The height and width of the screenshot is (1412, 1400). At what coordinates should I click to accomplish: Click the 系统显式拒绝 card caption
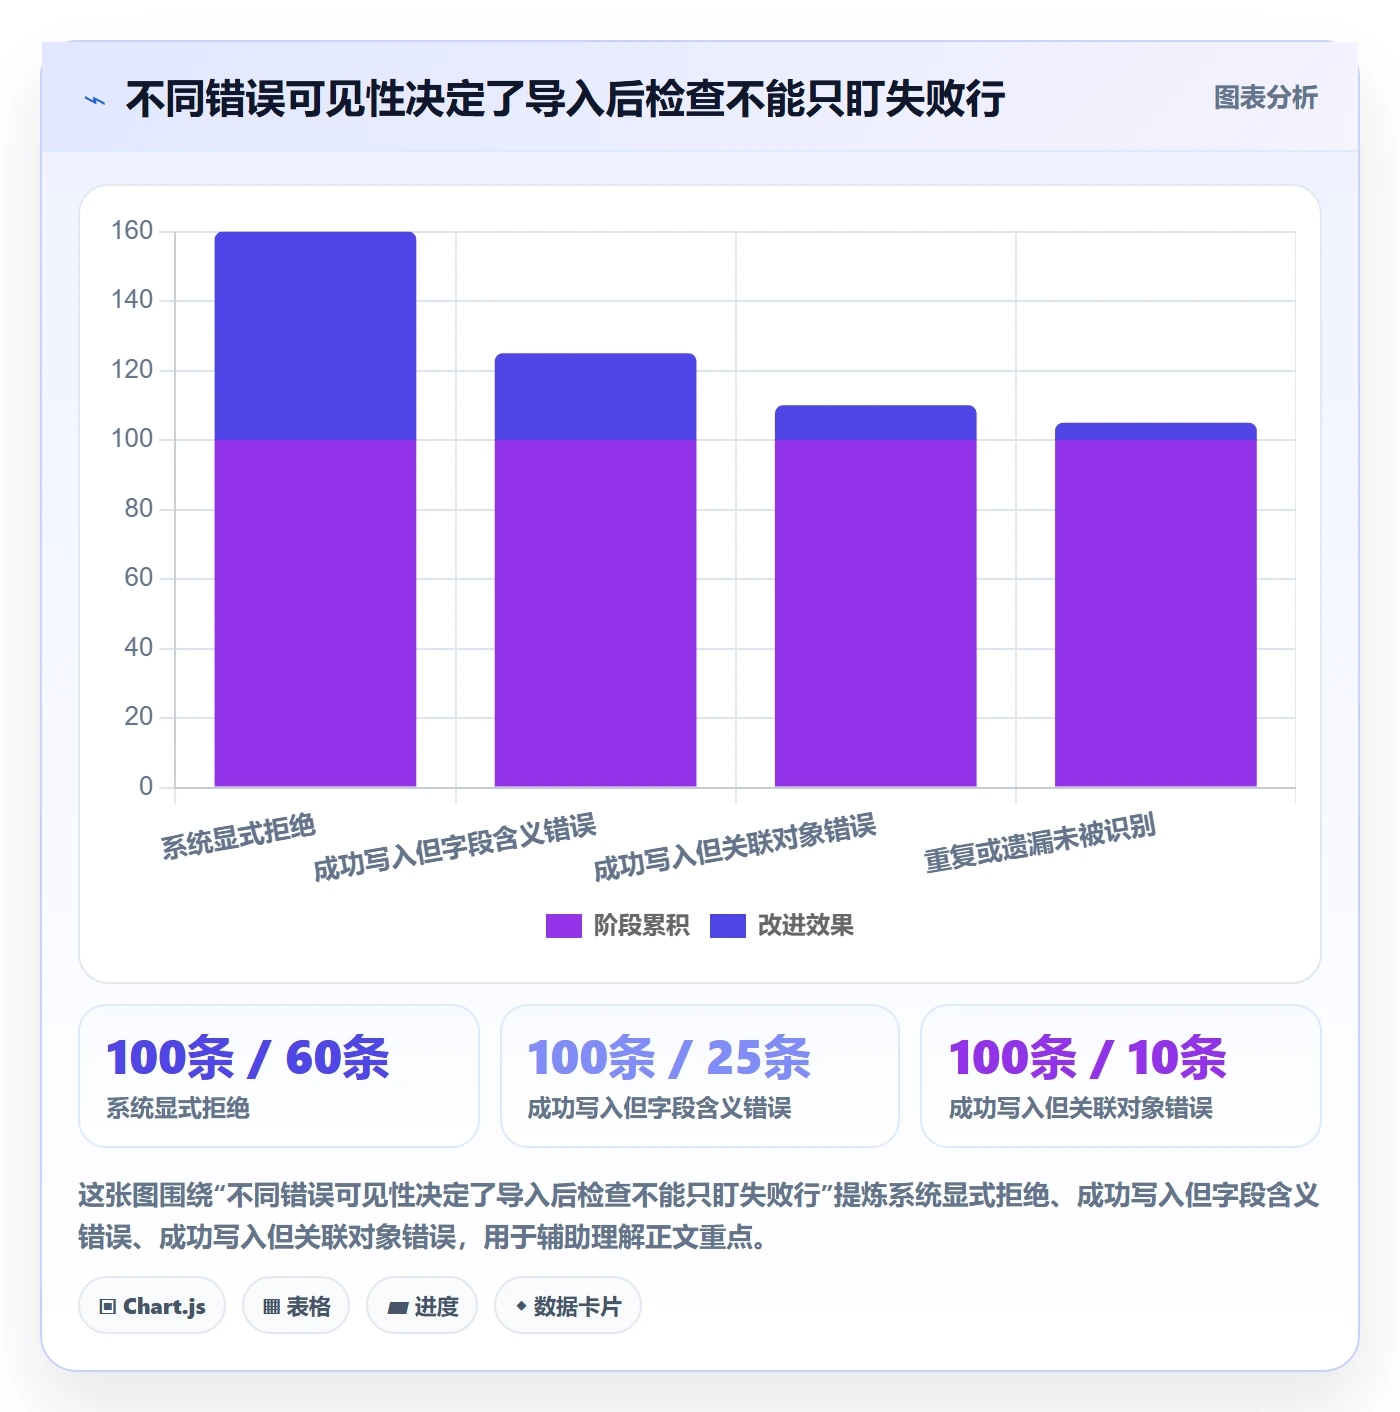tap(178, 1108)
